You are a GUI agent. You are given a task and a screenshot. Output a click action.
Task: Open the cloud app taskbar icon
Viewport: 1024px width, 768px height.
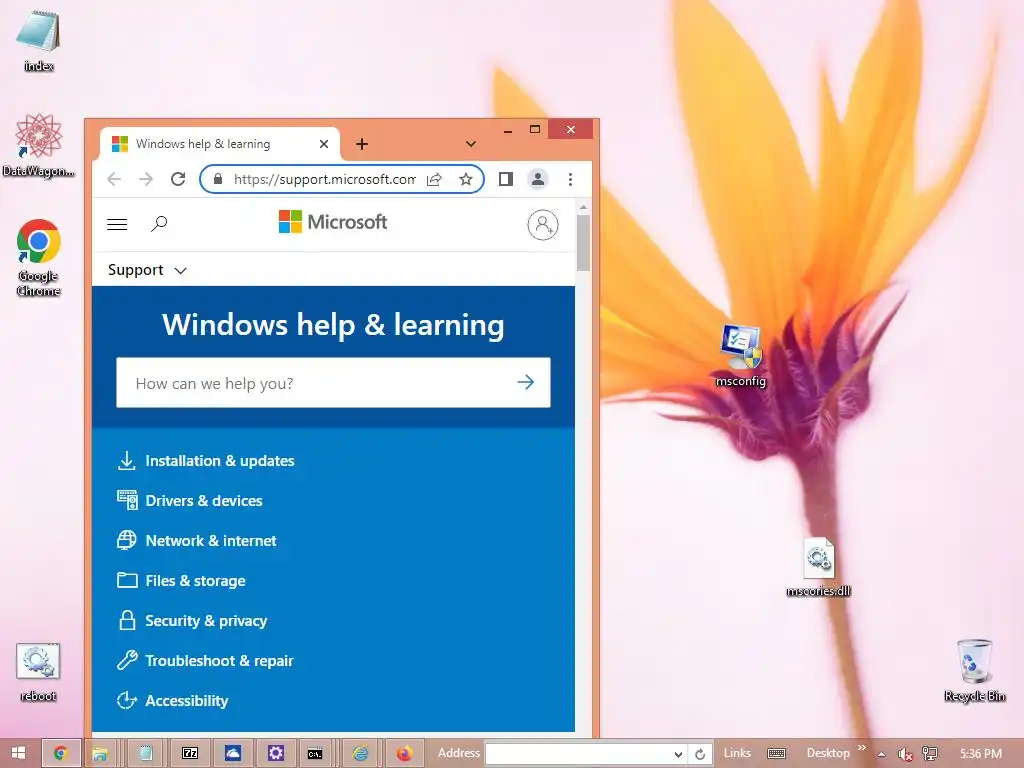pyautogui.click(x=232, y=754)
